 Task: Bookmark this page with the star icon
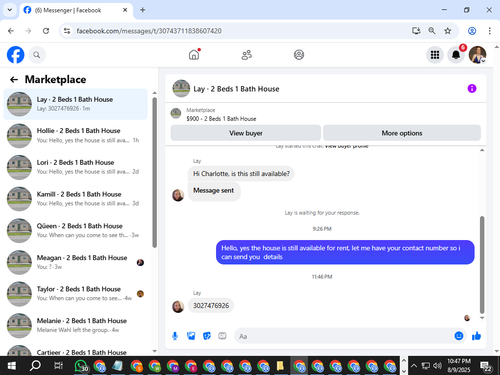coord(447,31)
